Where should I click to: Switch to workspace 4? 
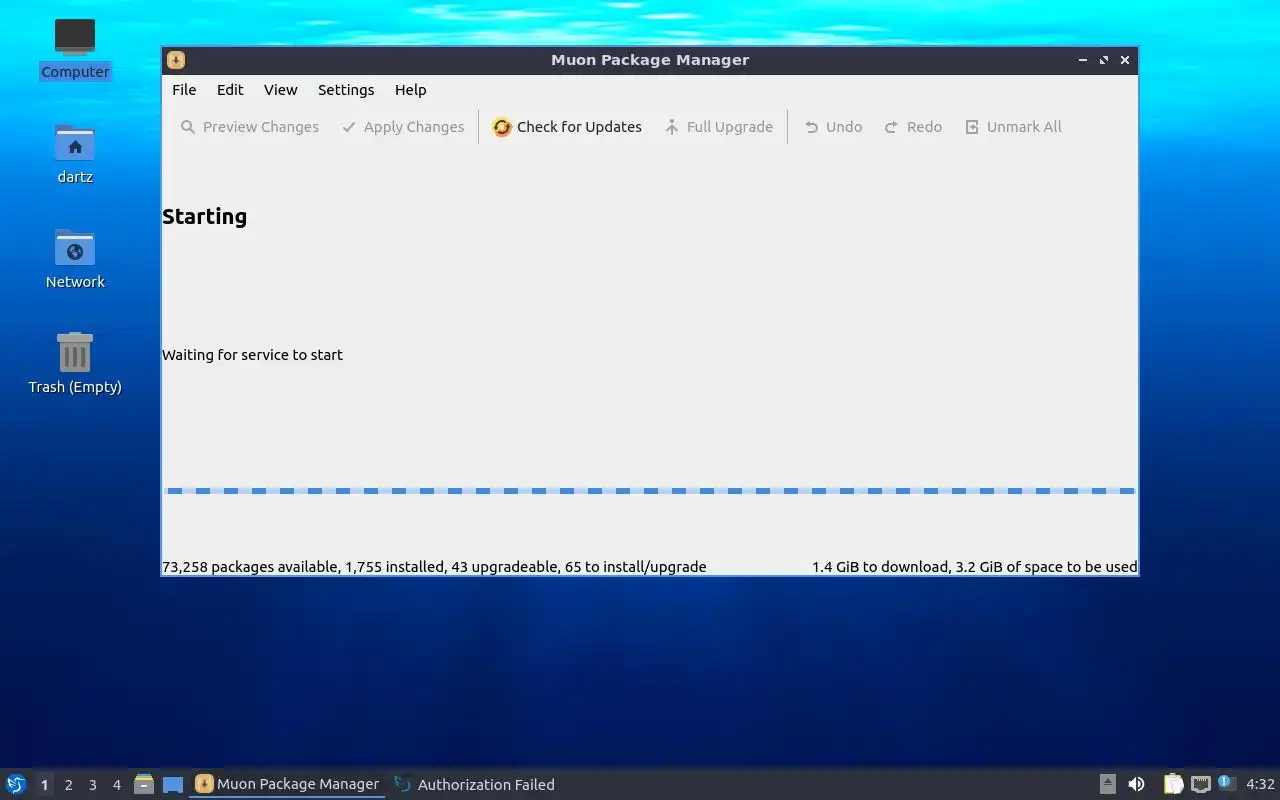coord(116,785)
